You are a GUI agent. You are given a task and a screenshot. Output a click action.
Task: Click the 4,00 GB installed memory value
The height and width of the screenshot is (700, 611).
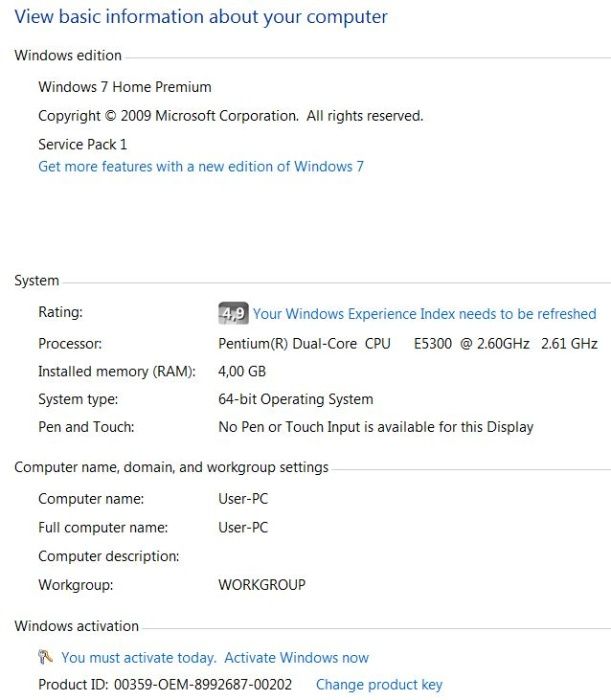[x=242, y=371]
